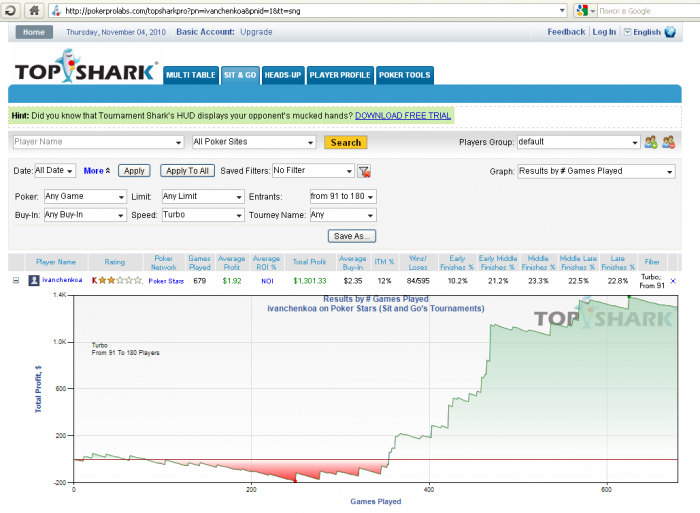Image resolution: width=700 pixels, height=513 pixels.
Task: Sort by Average ROI % column header
Action: pos(266,263)
